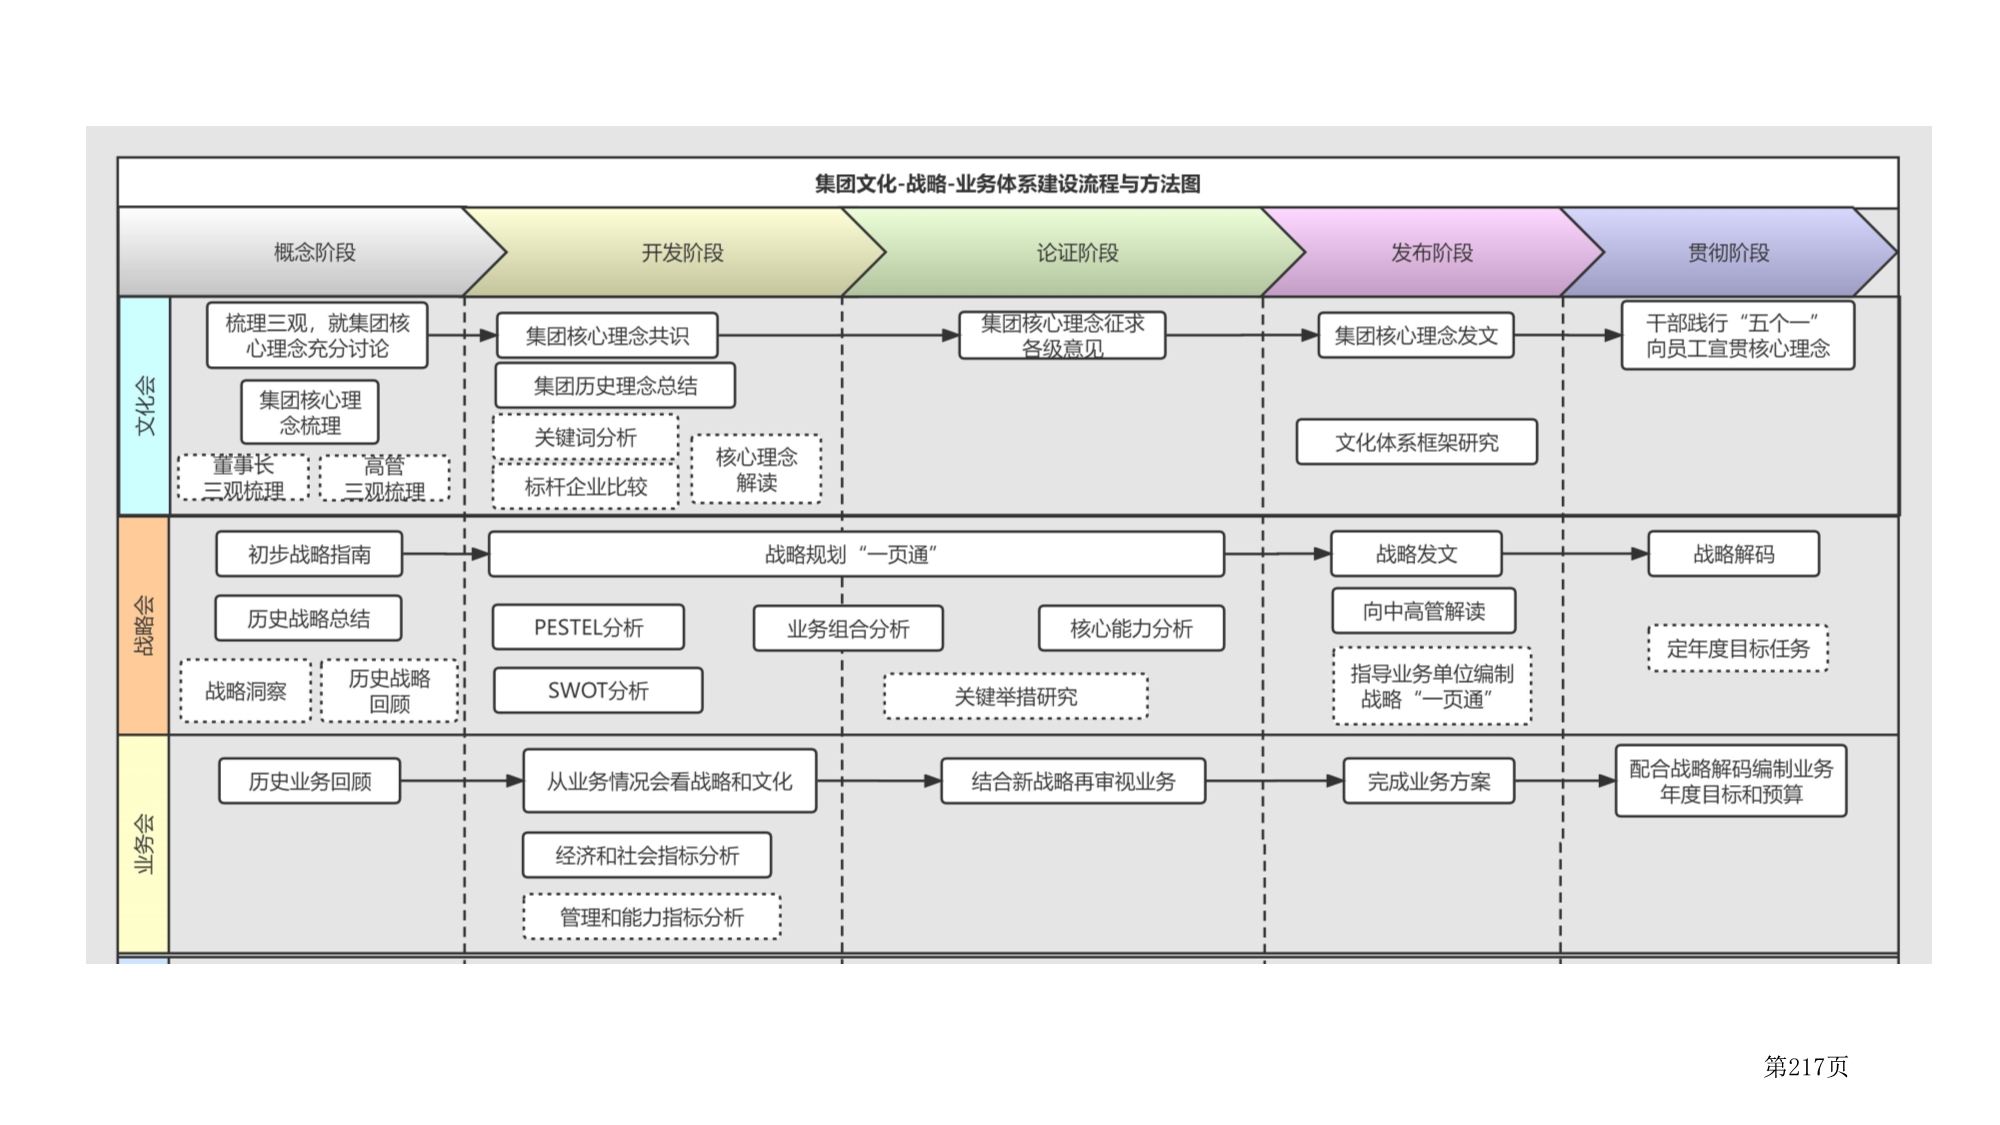The height and width of the screenshot is (1125, 2000).
Task: Select the 业务会 swimlane label
Action: (x=145, y=843)
